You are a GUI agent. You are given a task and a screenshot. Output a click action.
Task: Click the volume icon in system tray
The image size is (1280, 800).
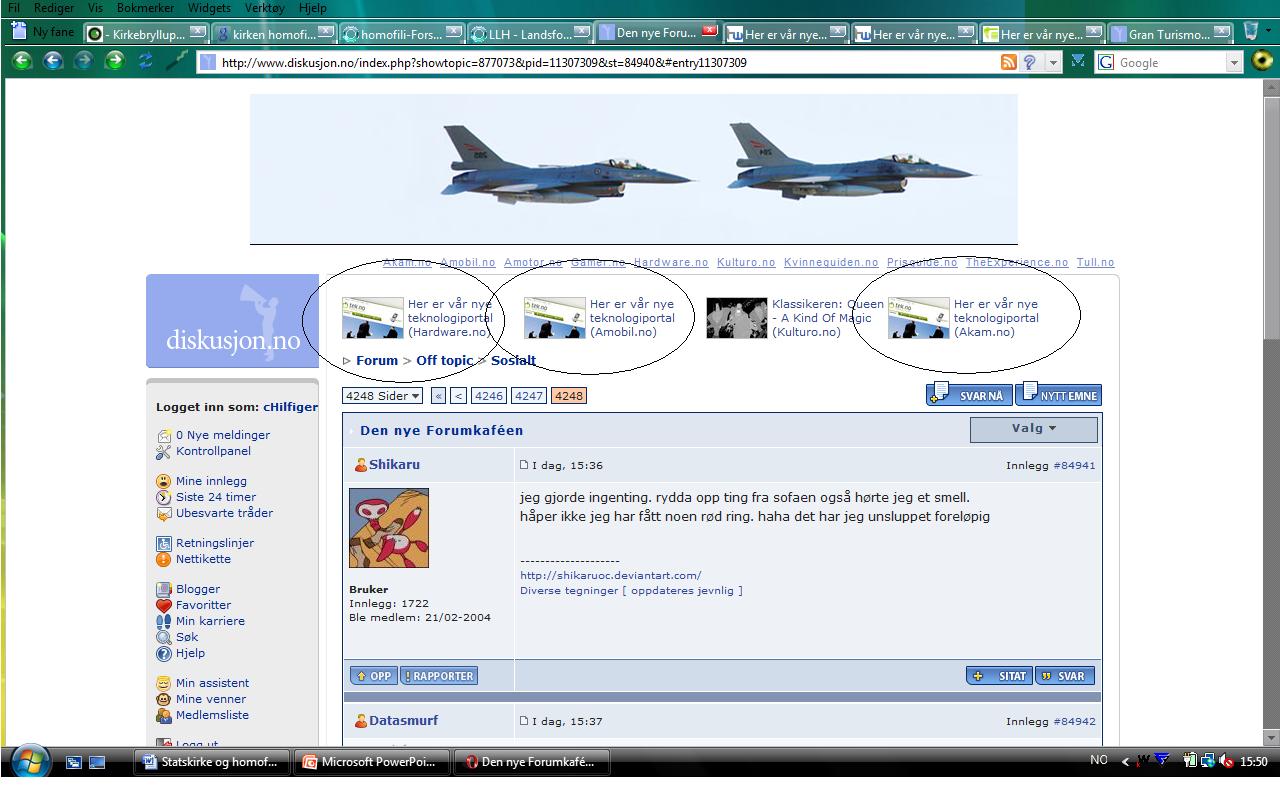[x=1227, y=762]
